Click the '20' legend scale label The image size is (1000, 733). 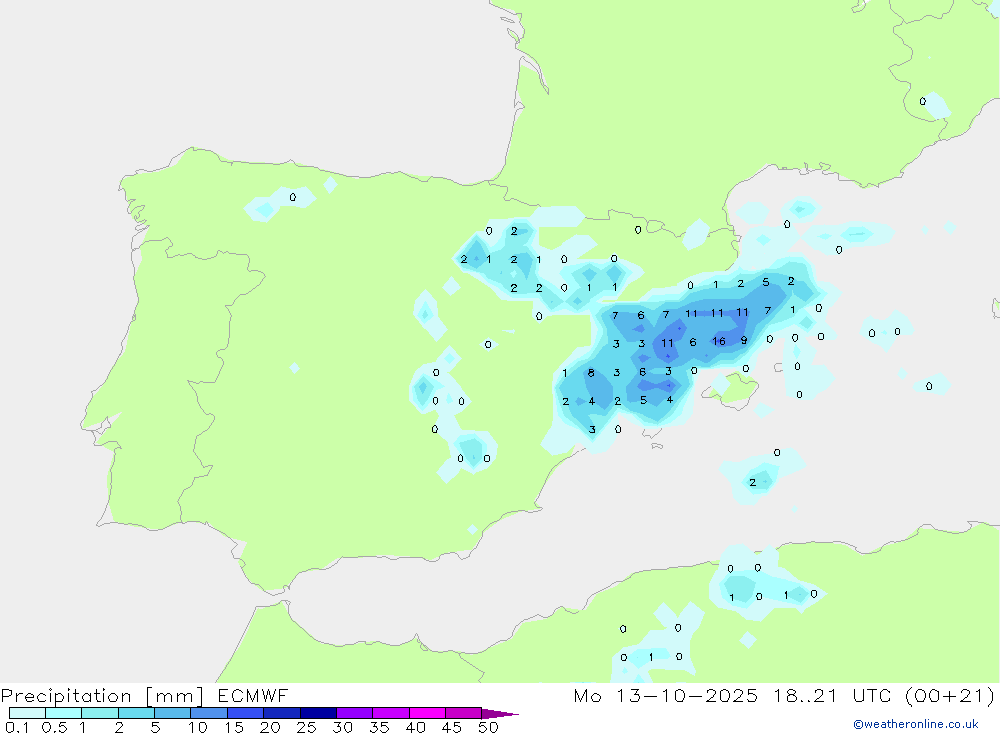[x=270, y=727]
